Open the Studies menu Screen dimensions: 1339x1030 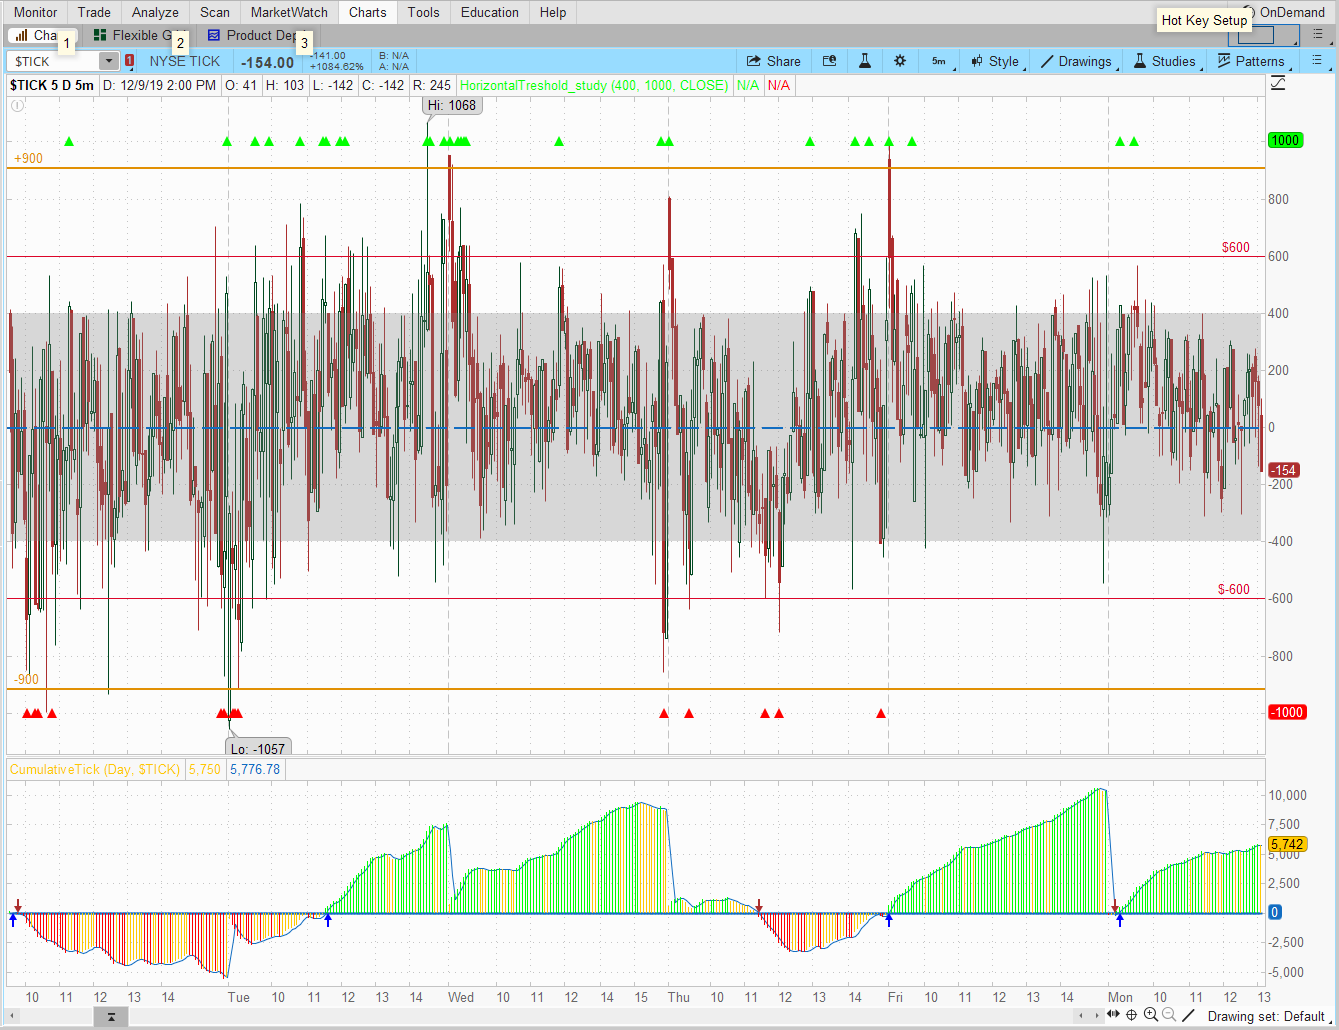pos(1164,61)
